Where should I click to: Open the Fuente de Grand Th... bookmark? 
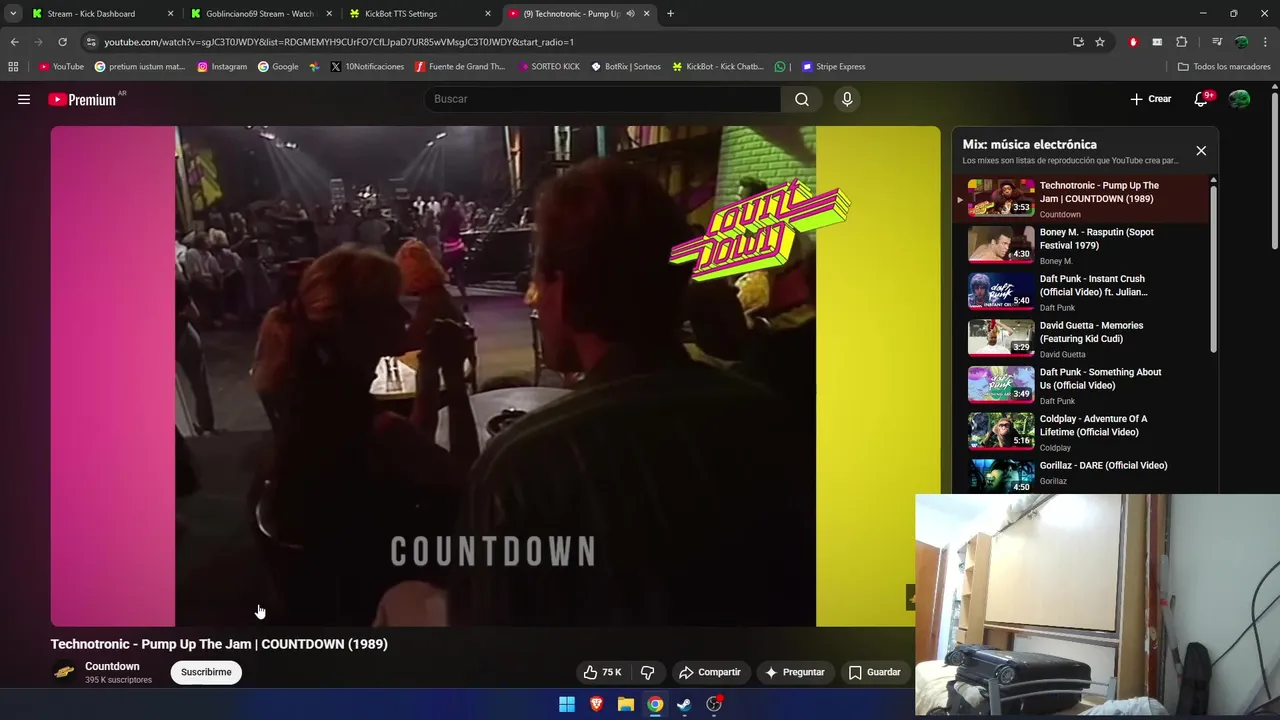coord(460,67)
